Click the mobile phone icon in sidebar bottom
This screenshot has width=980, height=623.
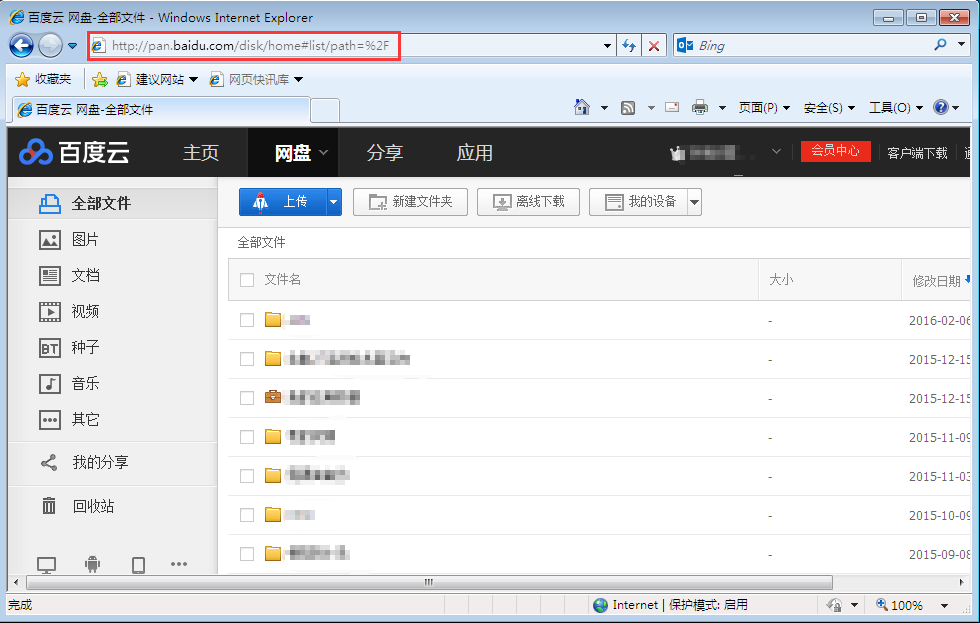[139, 565]
